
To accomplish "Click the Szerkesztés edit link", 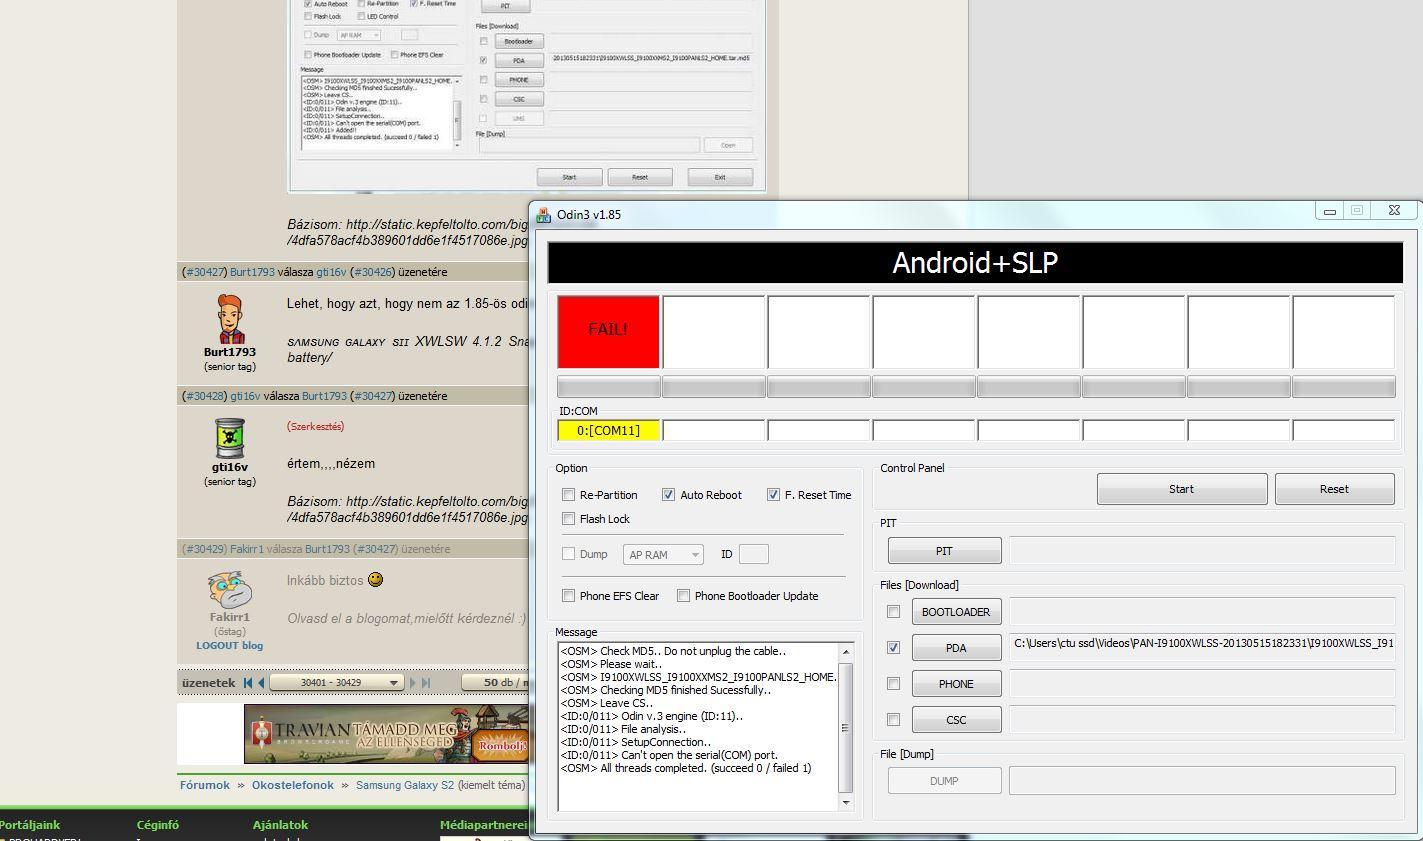I will [315, 426].
